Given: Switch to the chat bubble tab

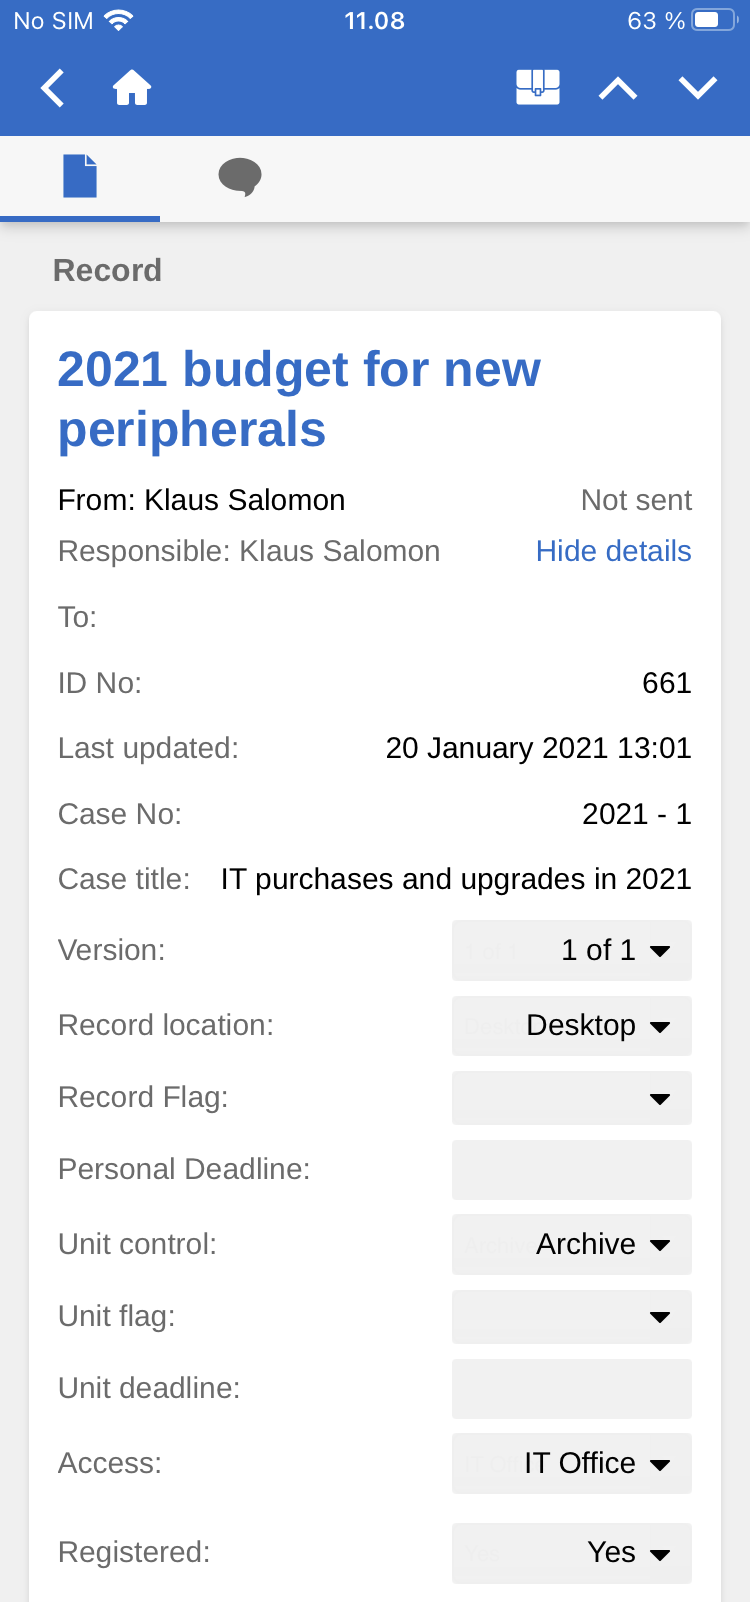Looking at the screenshot, I should (x=240, y=178).
